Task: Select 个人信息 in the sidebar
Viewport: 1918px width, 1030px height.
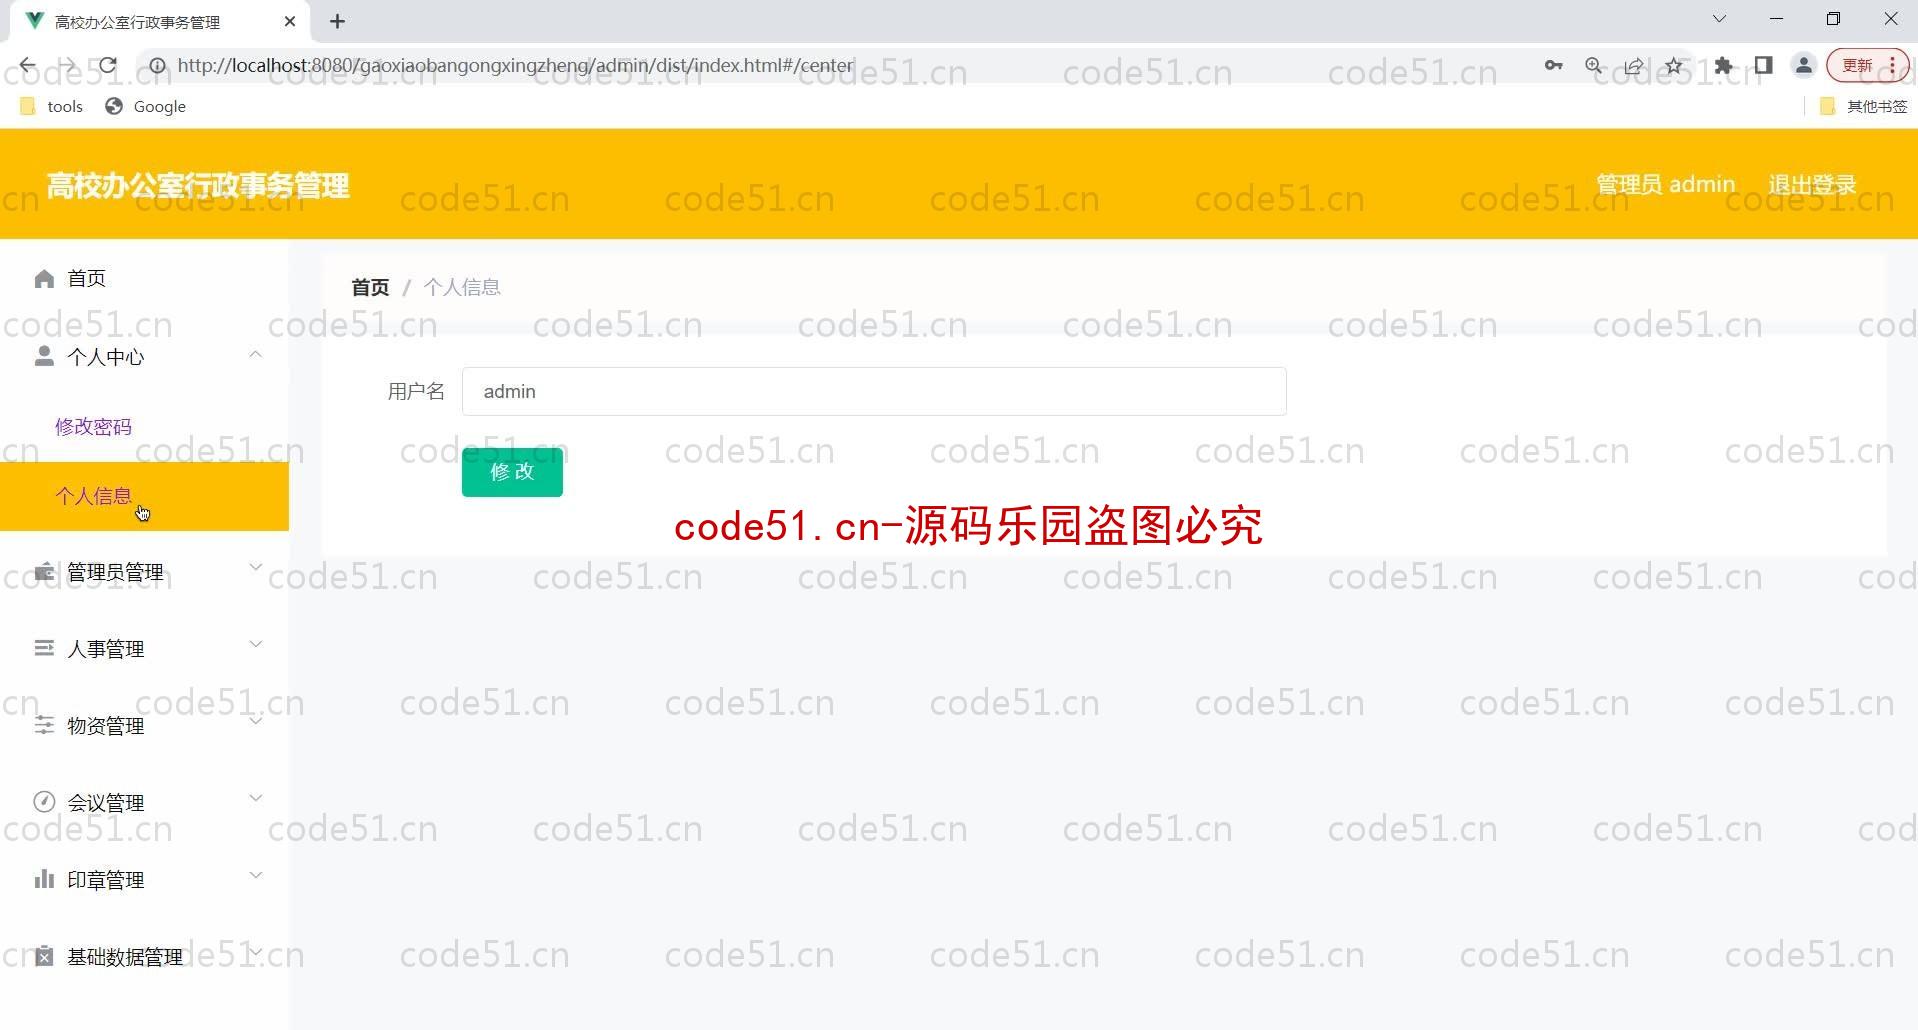Action: point(144,496)
